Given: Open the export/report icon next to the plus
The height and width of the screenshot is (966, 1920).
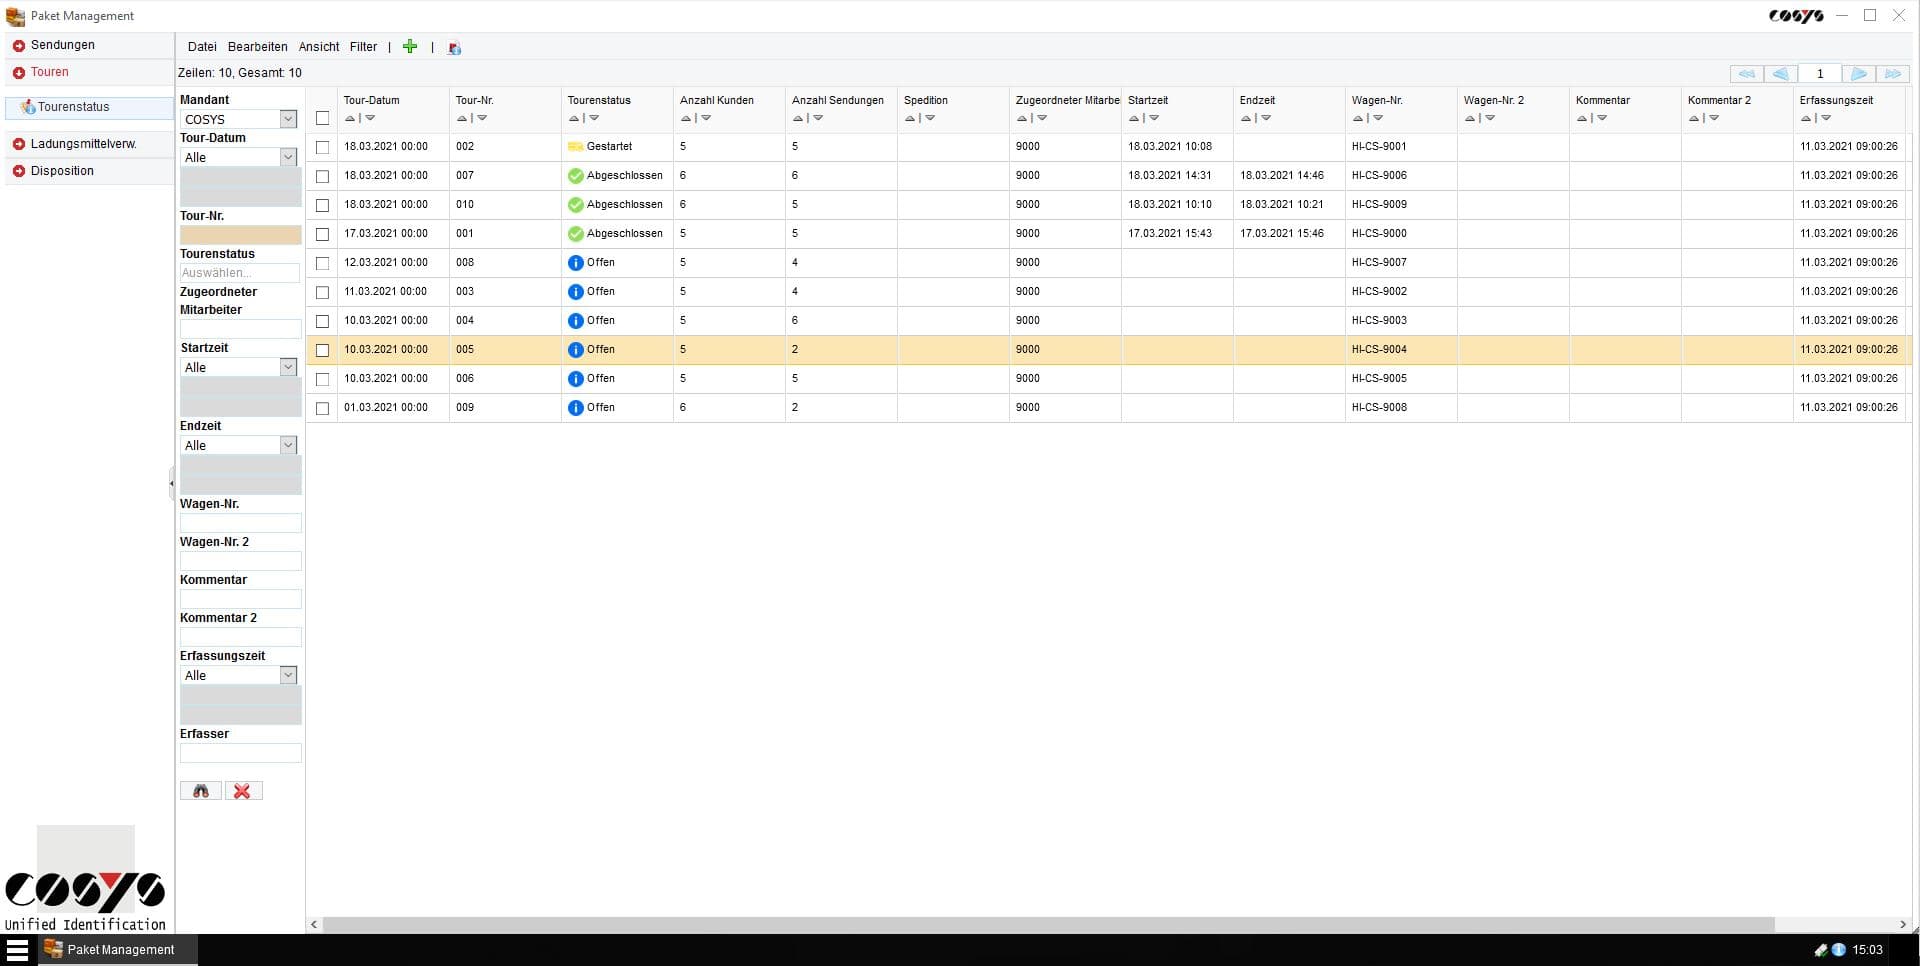Looking at the screenshot, I should point(455,47).
